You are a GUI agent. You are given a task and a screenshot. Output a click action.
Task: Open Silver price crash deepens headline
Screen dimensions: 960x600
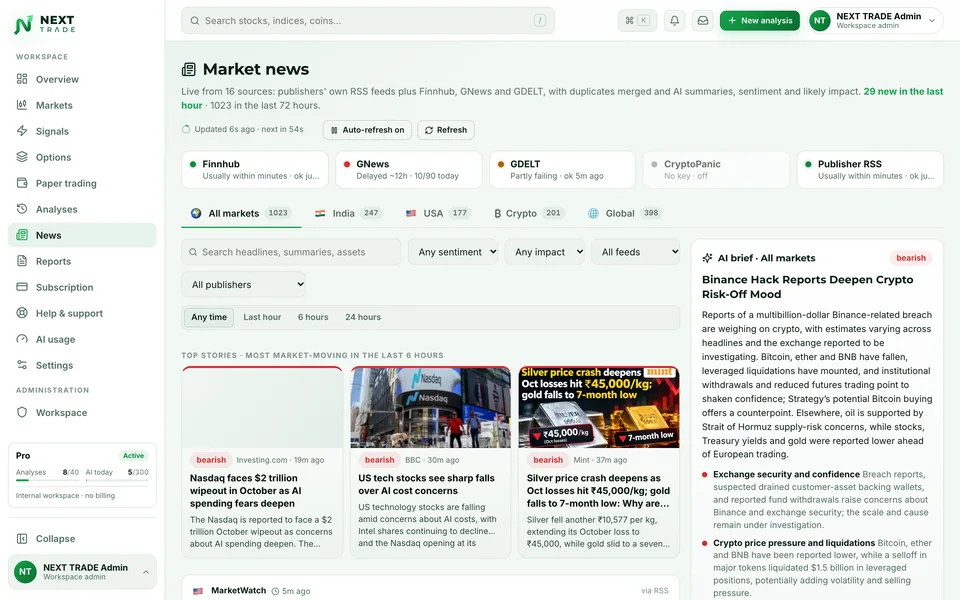click(598, 490)
